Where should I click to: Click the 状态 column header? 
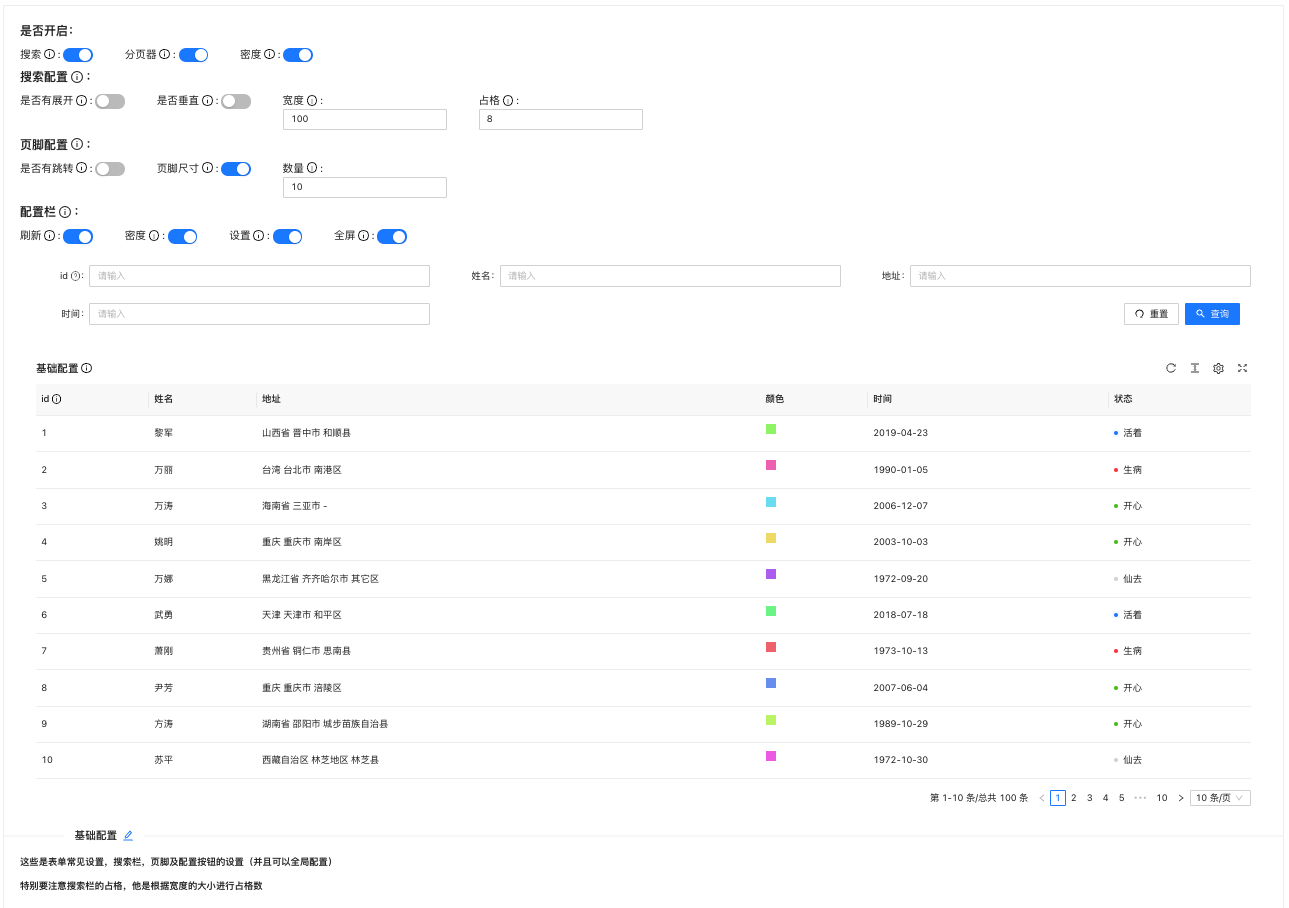pyautogui.click(x=1123, y=399)
